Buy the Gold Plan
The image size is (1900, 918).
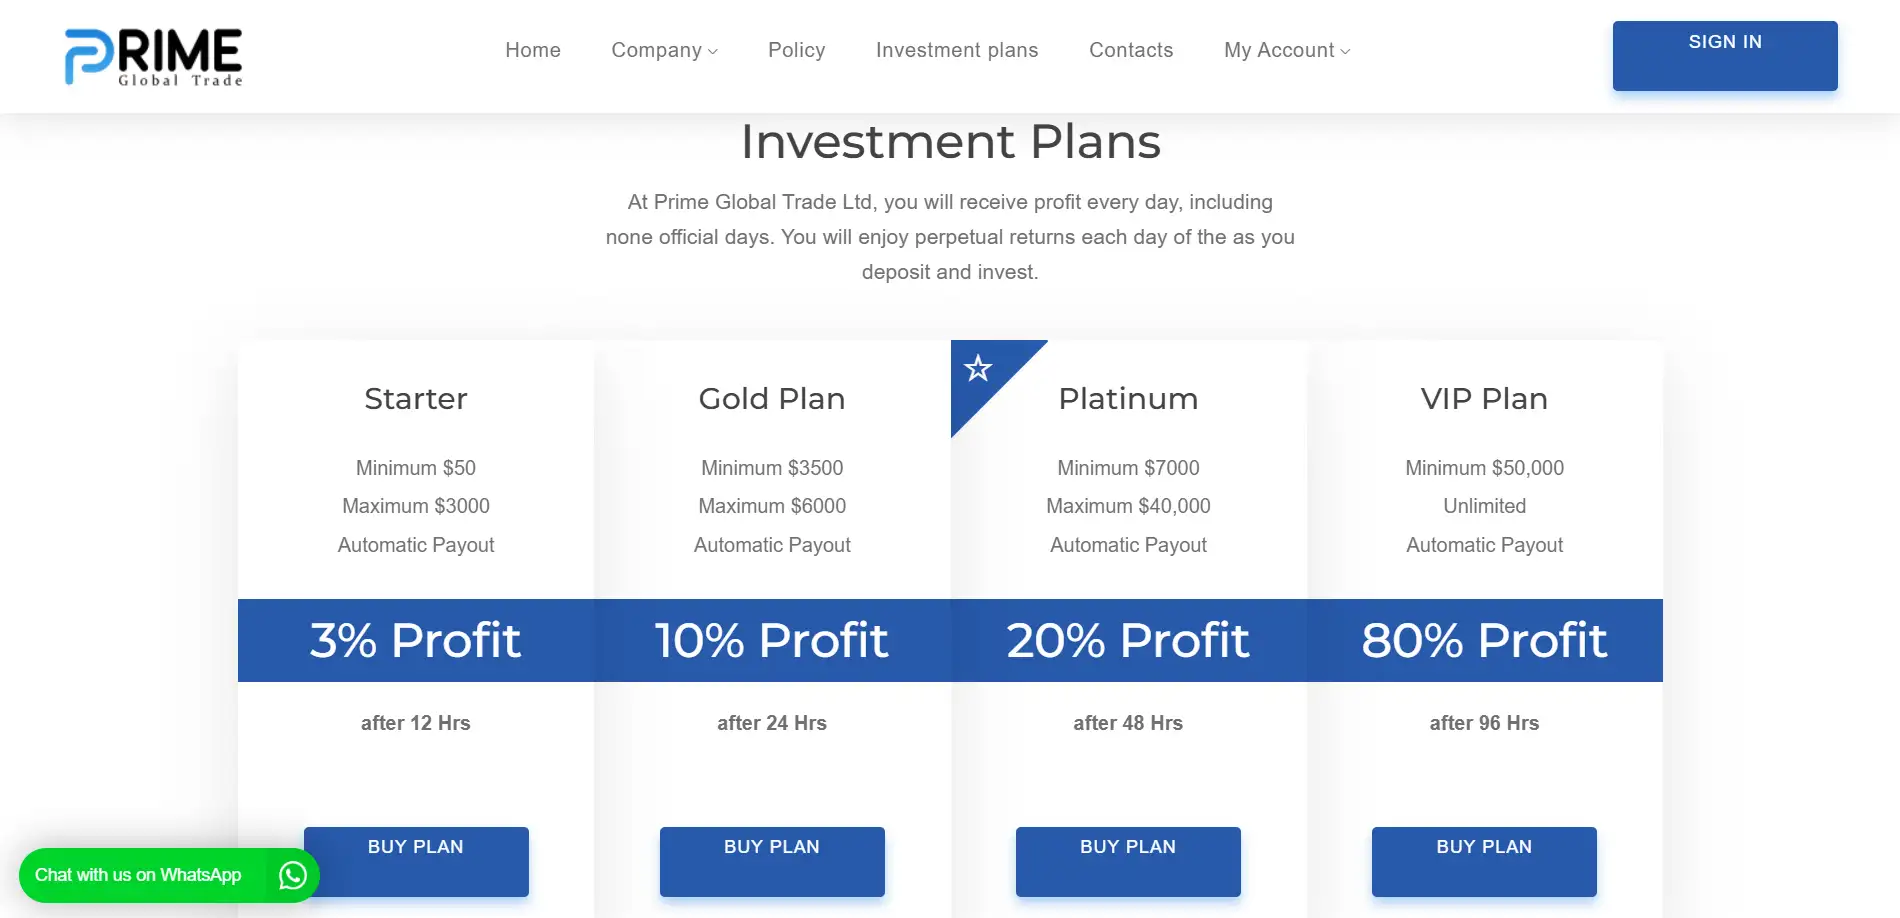(772, 861)
